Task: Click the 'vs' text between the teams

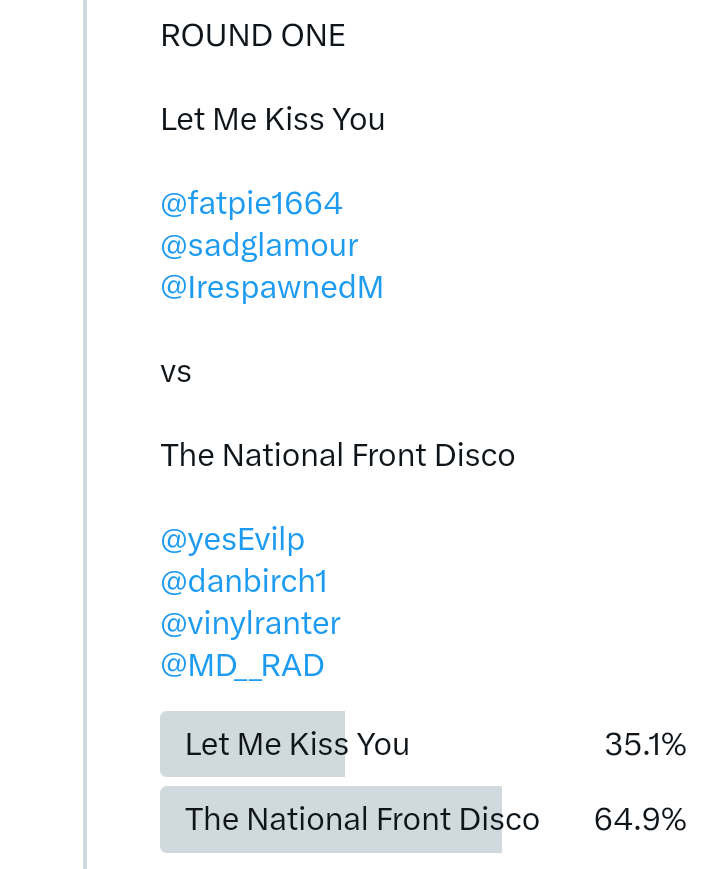Action: tap(176, 372)
